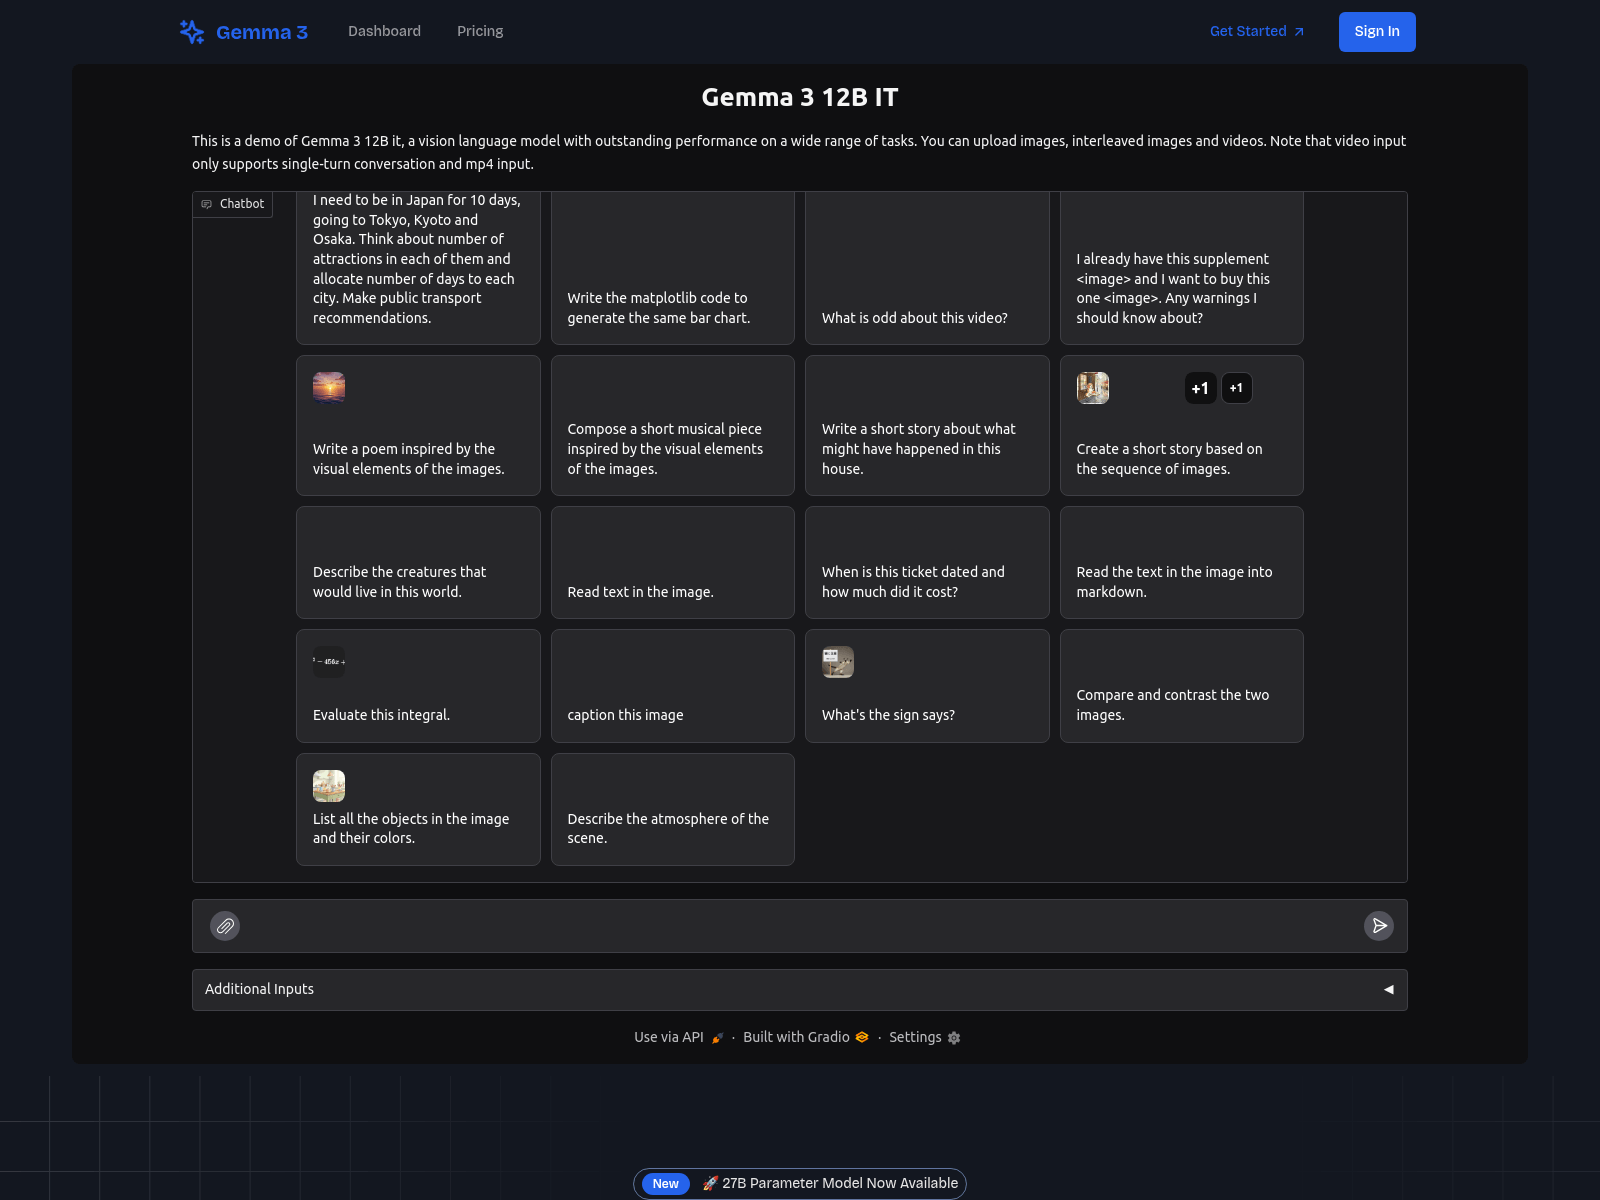Click the Gradio icon in the footer

[861, 1037]
